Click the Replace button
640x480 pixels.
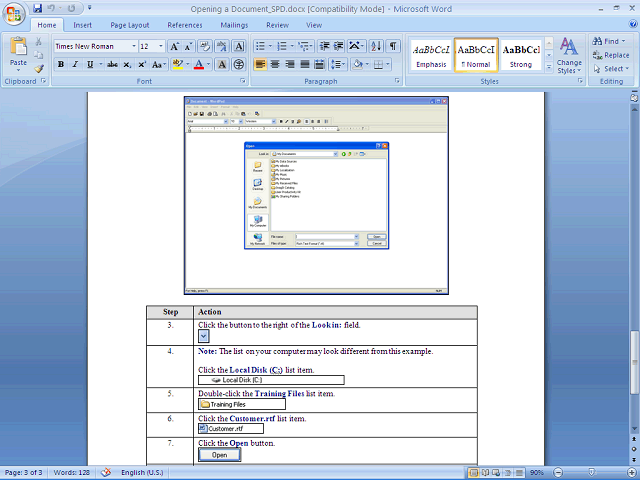pos(611,55)
